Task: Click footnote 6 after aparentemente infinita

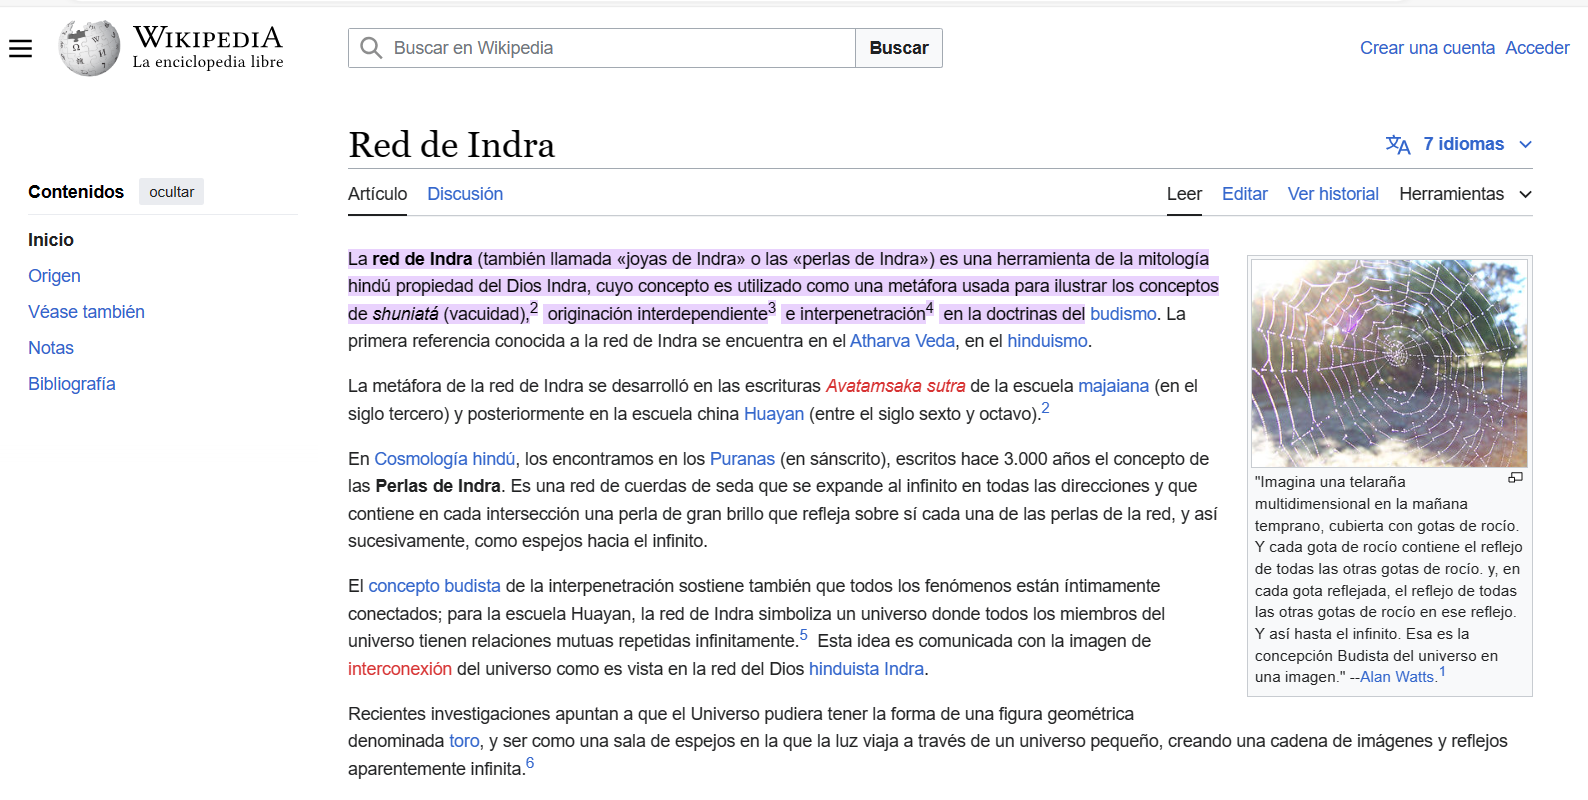Action: point(530,763)
